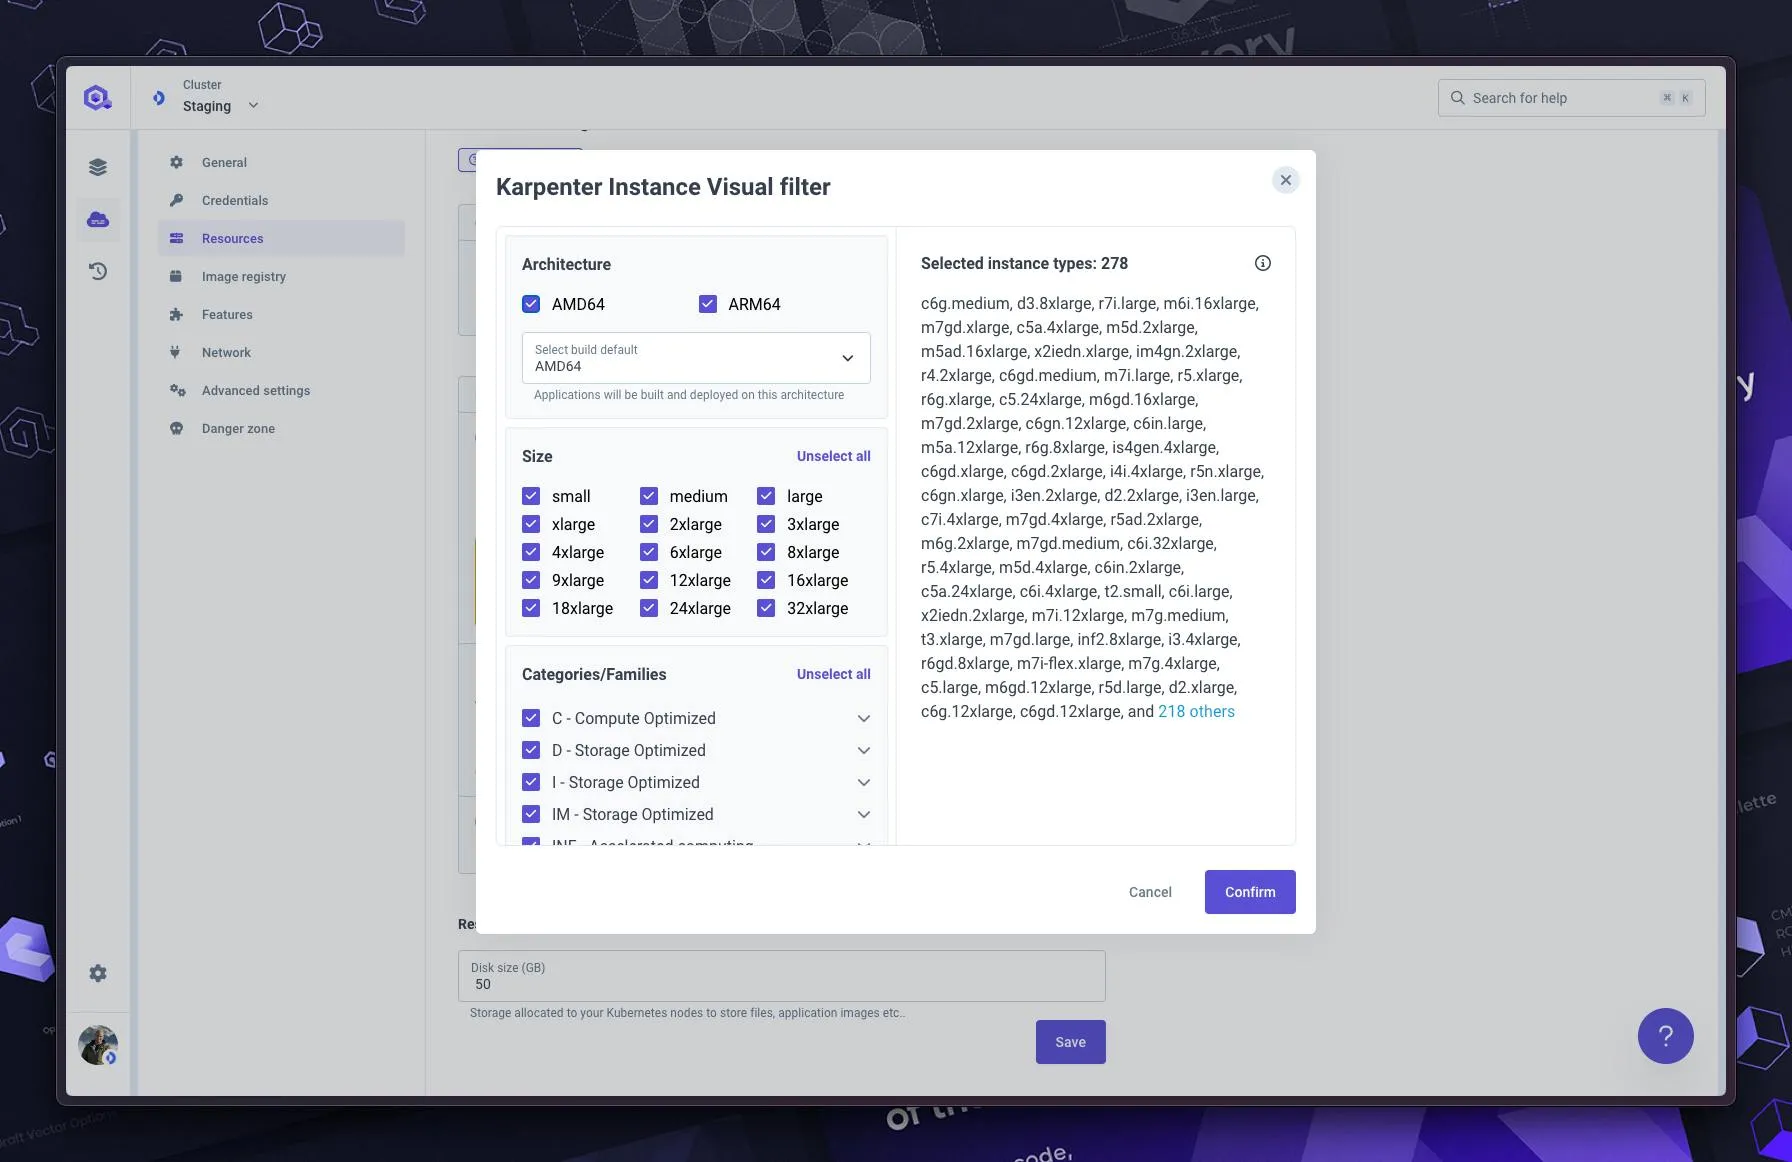Click the Qovery logo icon
Screen dimensions: 1792x1162
(97, 98)
